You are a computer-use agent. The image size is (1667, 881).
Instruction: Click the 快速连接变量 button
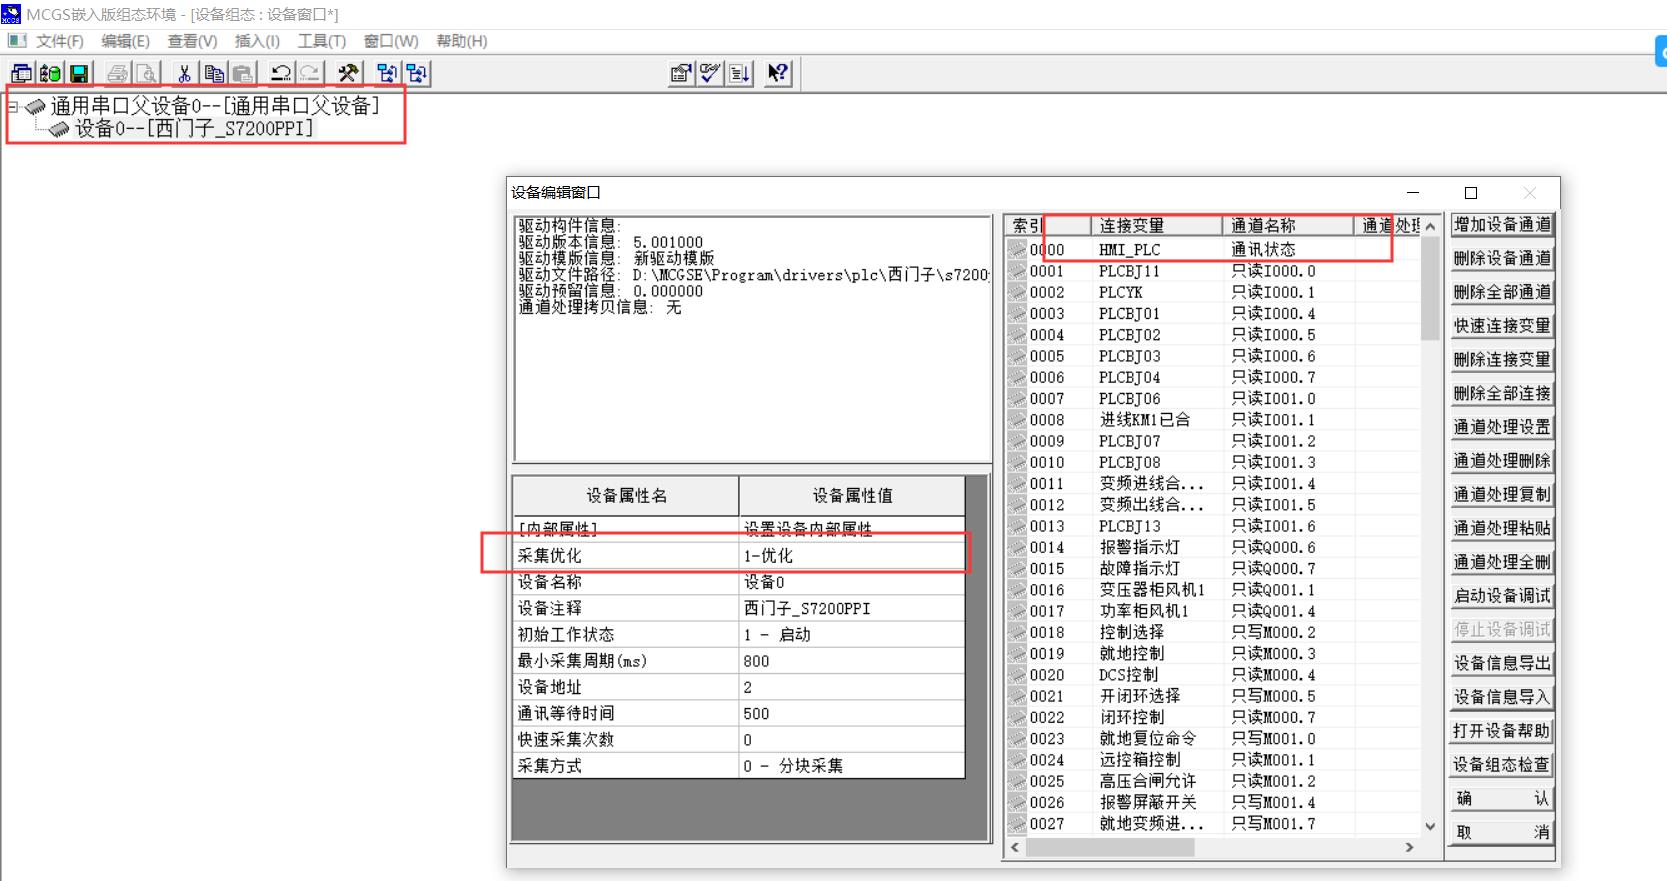[x=1502, y=326]
